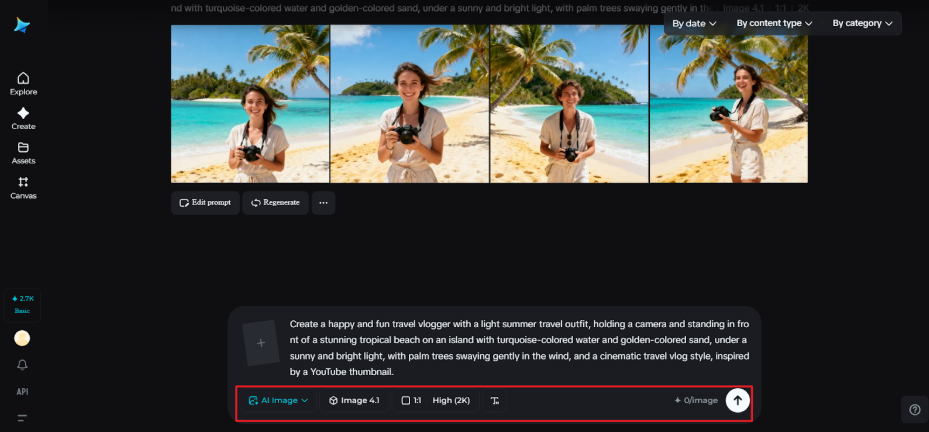The width and height of the screenshot is (929, 432).
Task: Expand the By content type filter
Action: pos(774,23)
